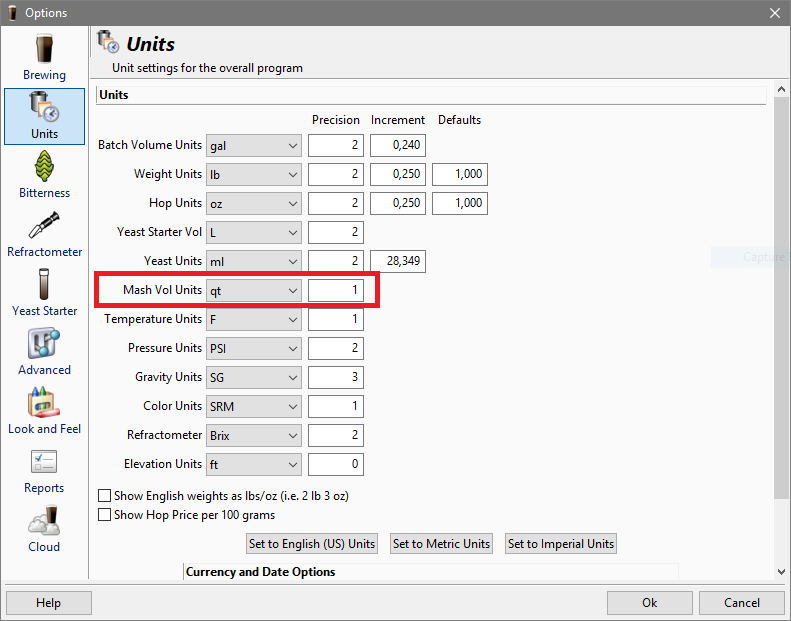Edit Weight Units default value field

[460, 174]
